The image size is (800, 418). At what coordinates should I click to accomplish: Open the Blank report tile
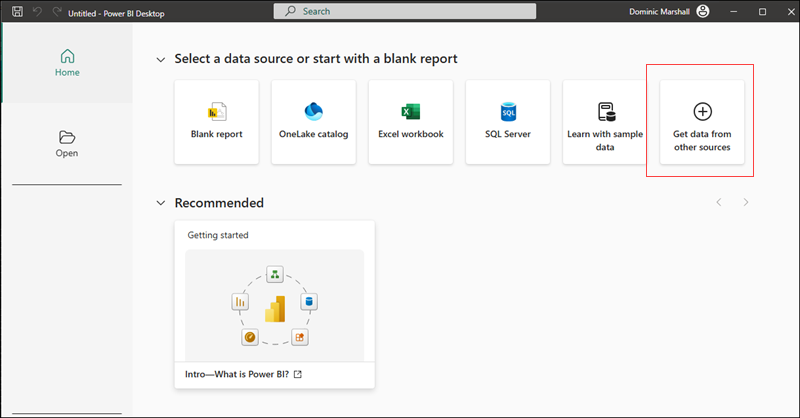(x=216, y=122)
